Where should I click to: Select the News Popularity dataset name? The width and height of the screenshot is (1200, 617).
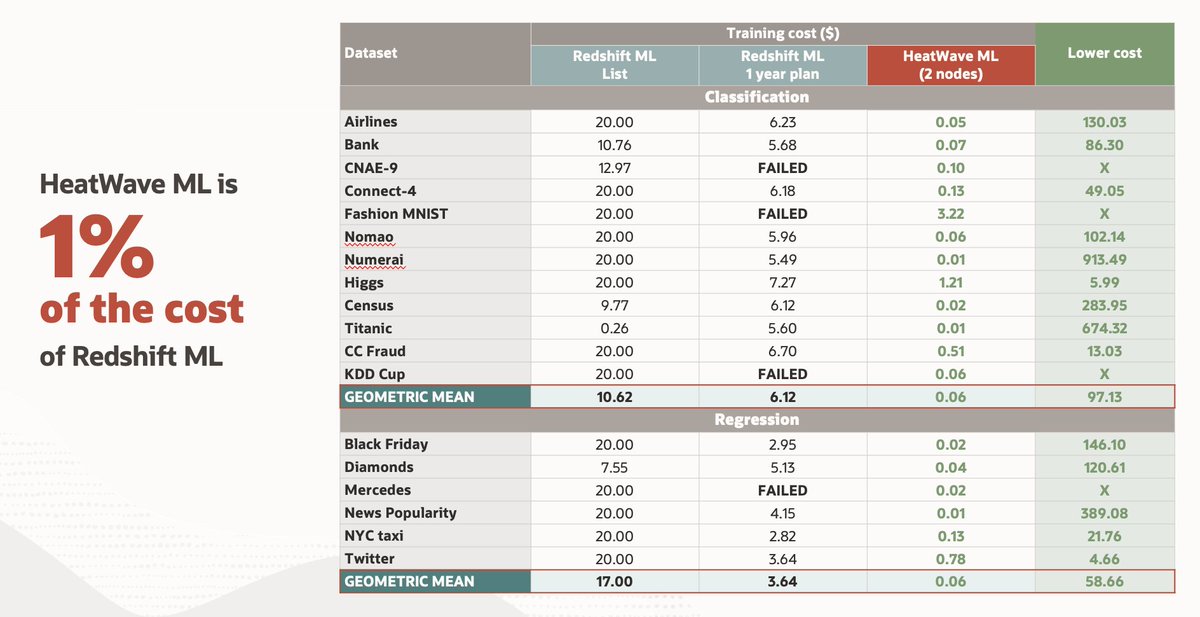[x=401, y=513]
